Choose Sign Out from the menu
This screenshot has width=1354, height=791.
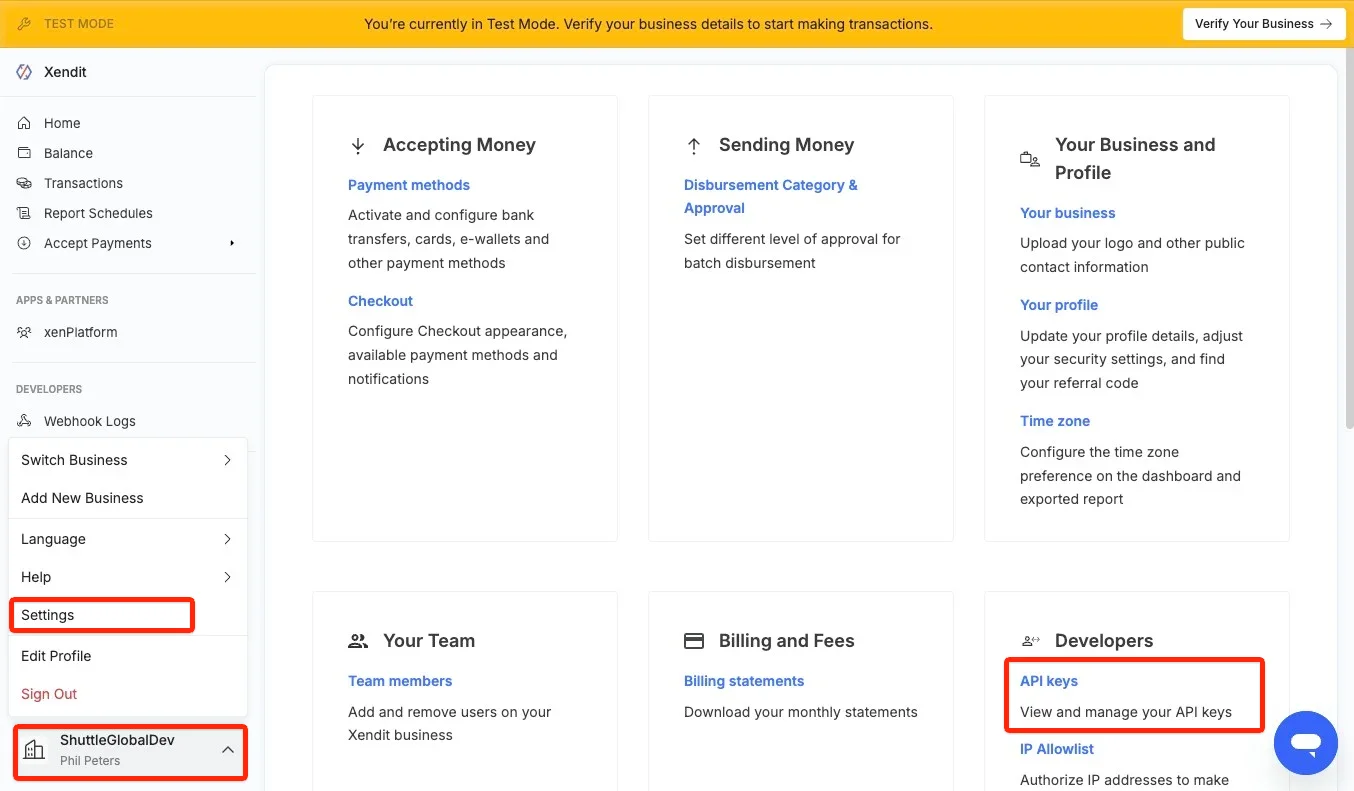click(x=49, y=694)
